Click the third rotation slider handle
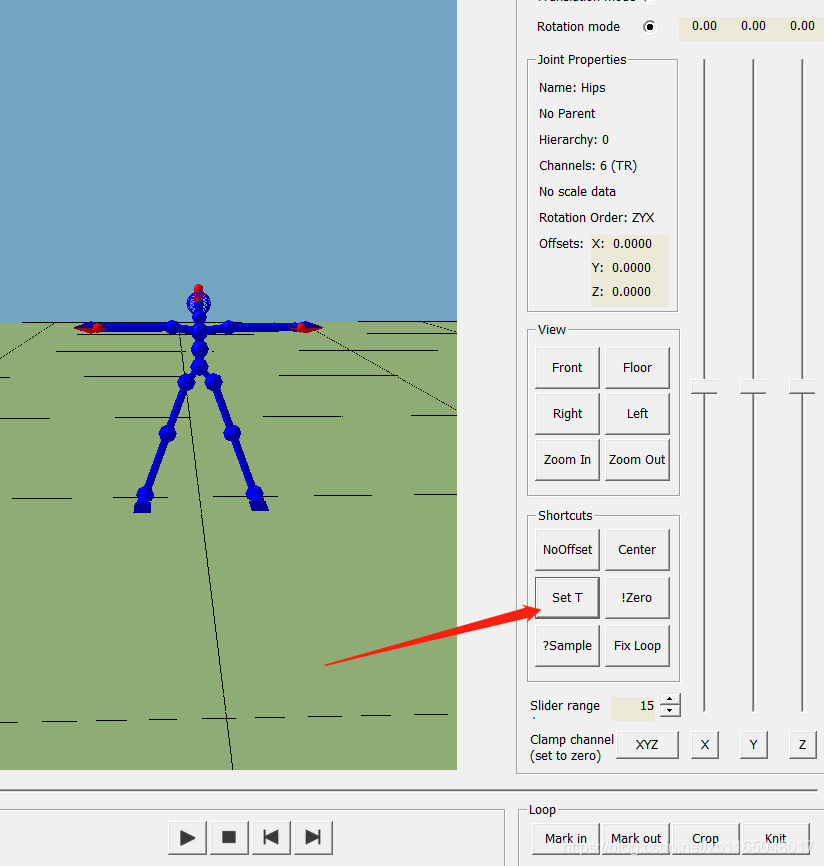Screen dimensions: 824x866 coord(802,387)
